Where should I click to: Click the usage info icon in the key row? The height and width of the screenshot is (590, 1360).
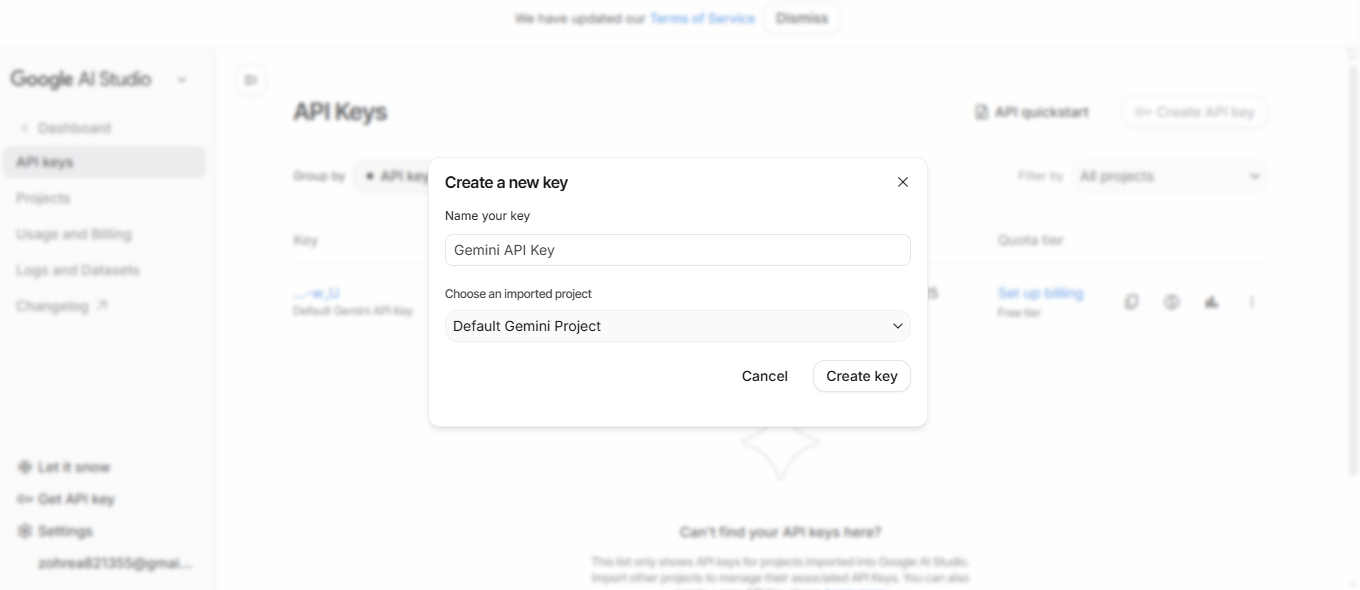click(1171, 302)
